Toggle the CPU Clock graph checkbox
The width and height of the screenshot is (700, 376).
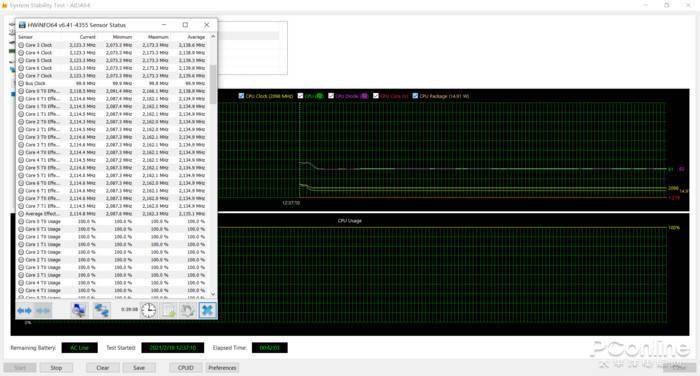(242, 96)
